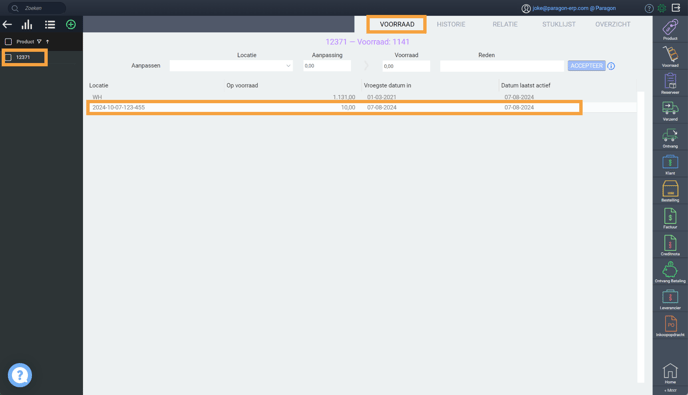Click the 01-03-2021 earliest date cell
Viewport: 688px width, 395px height.
(382, 97)
